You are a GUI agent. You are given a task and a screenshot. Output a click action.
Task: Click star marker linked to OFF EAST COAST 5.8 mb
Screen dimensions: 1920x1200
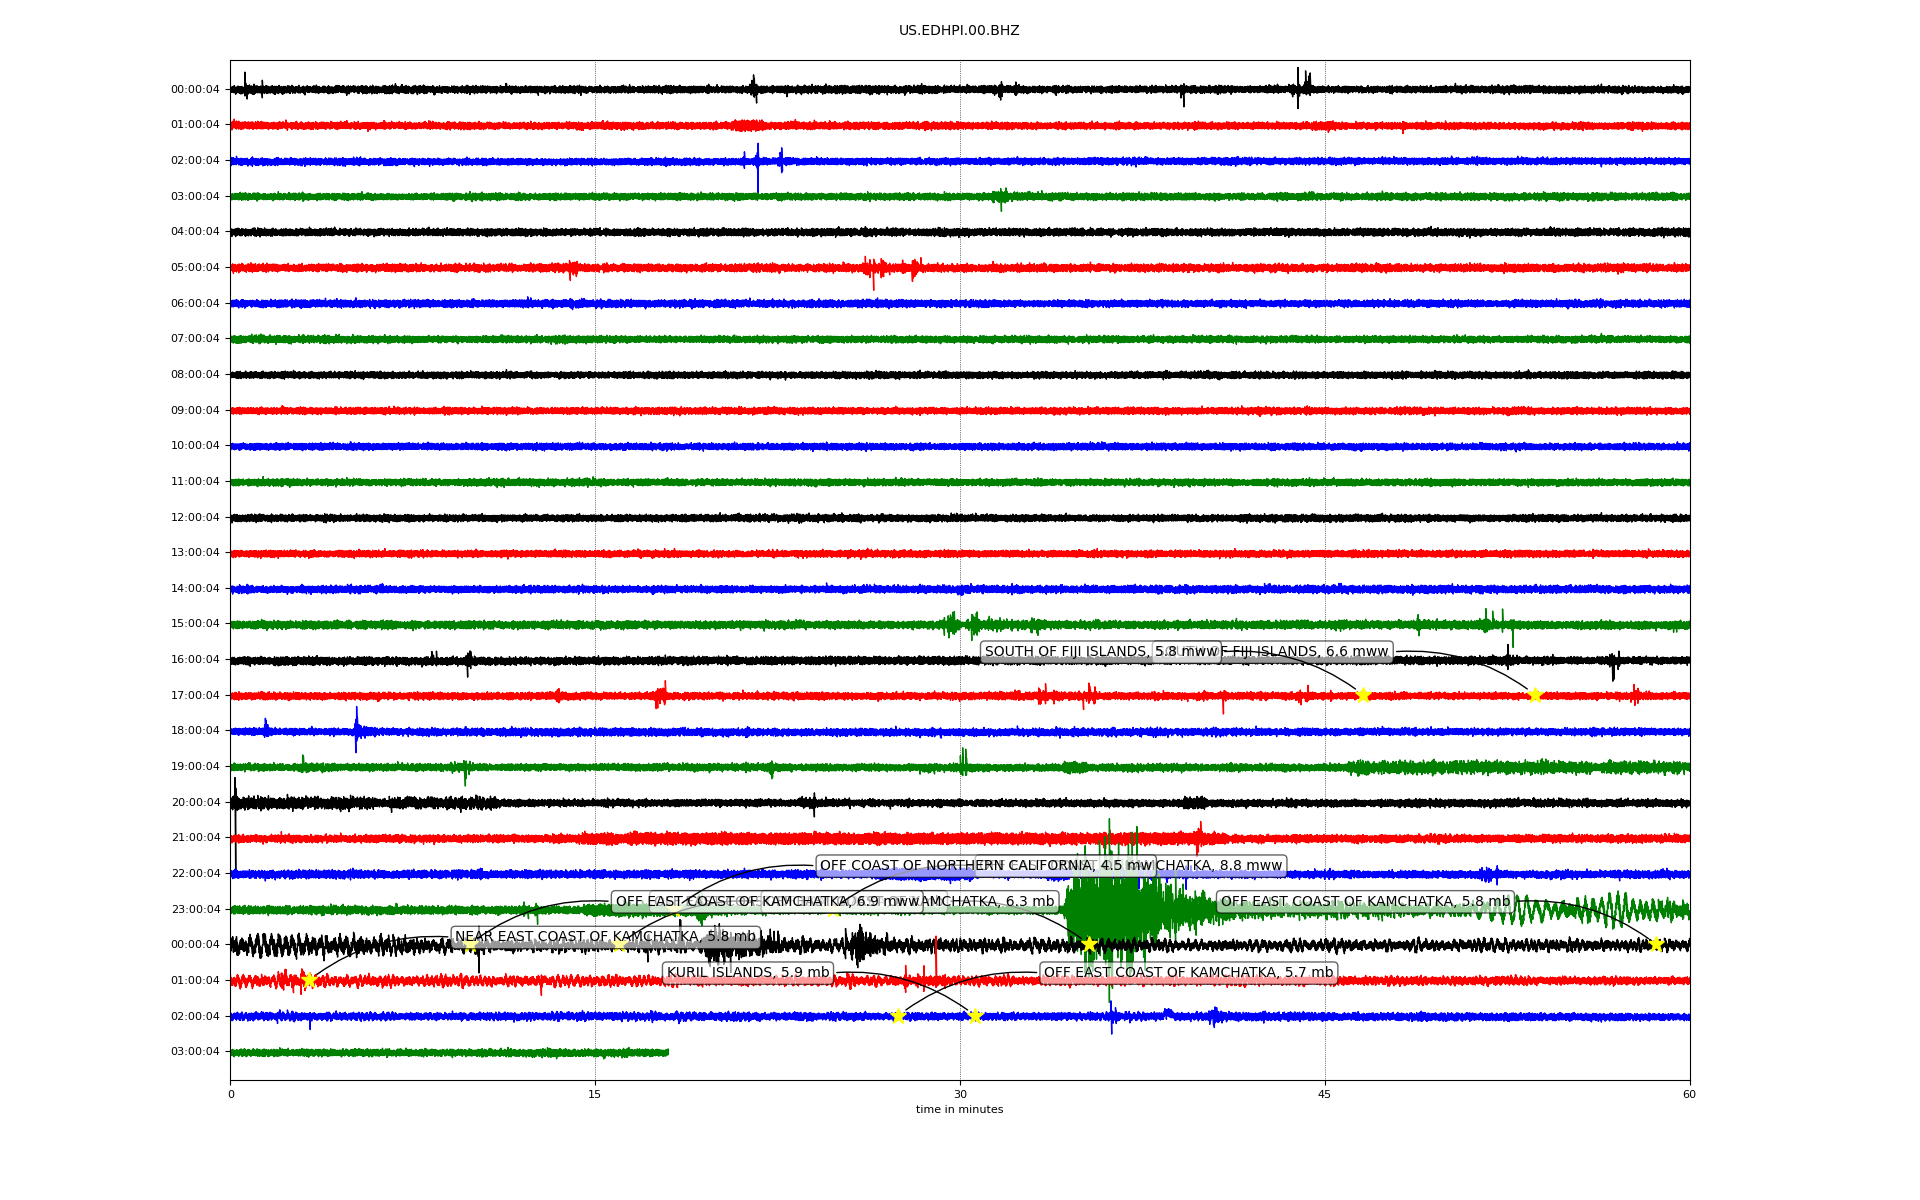coord(1656,945)
